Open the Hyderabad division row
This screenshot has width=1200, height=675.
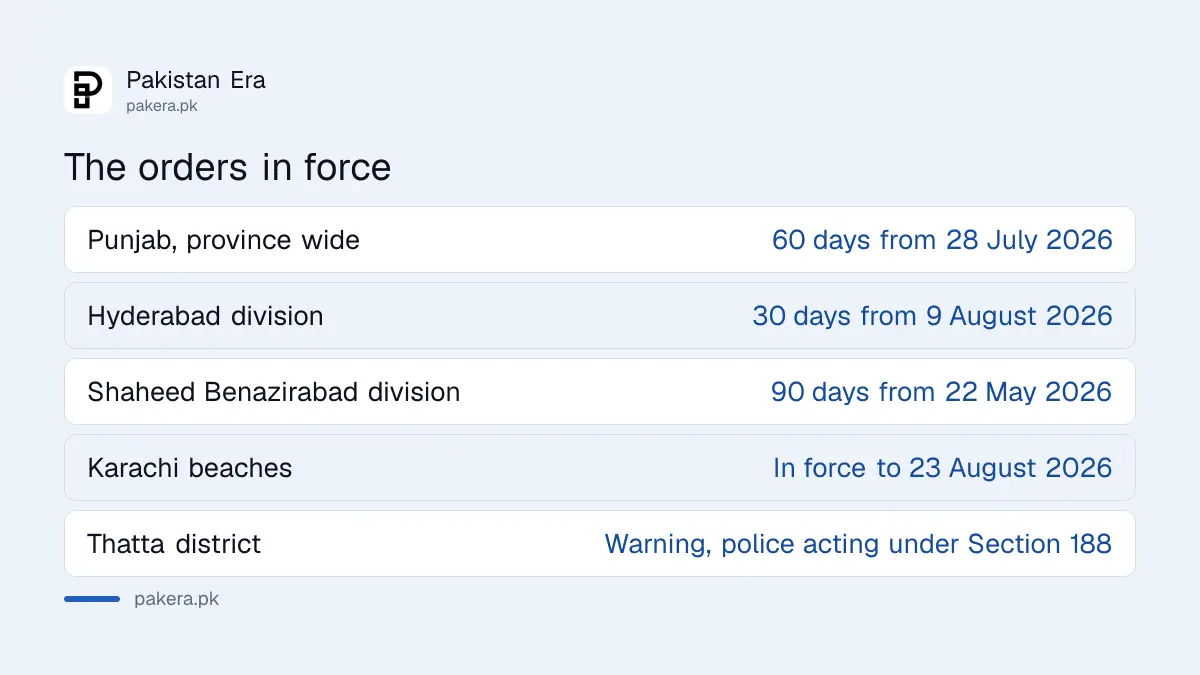point(600,316)
